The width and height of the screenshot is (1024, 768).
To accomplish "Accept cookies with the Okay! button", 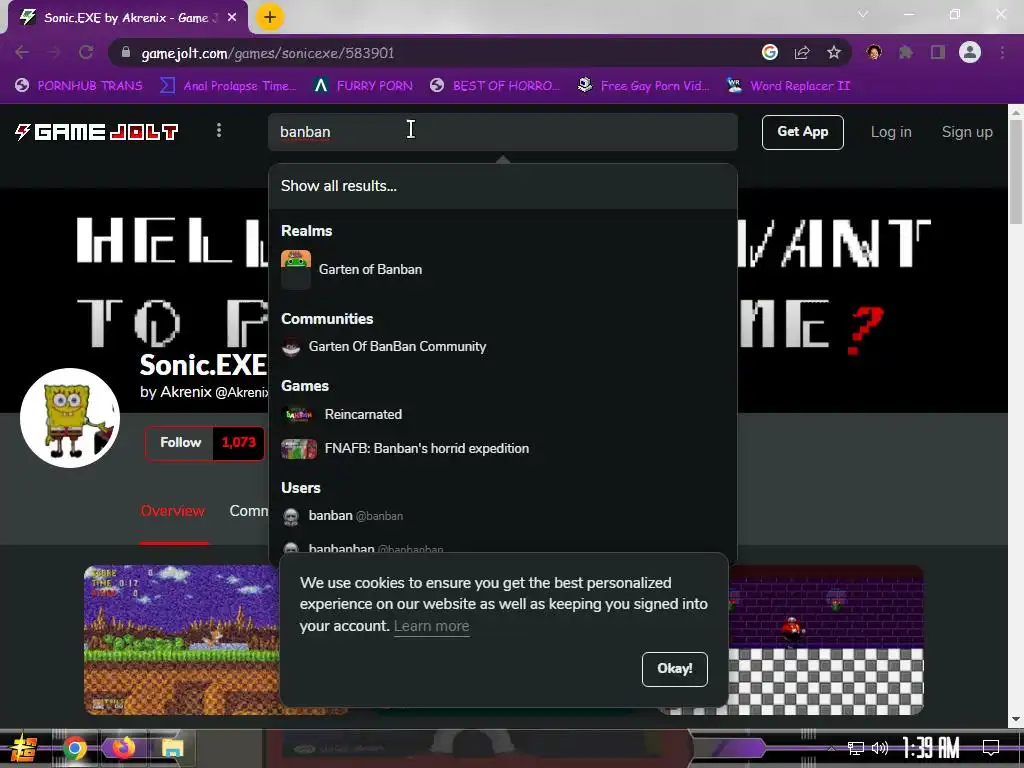I will pyautogui.click(x=675, y=669).
